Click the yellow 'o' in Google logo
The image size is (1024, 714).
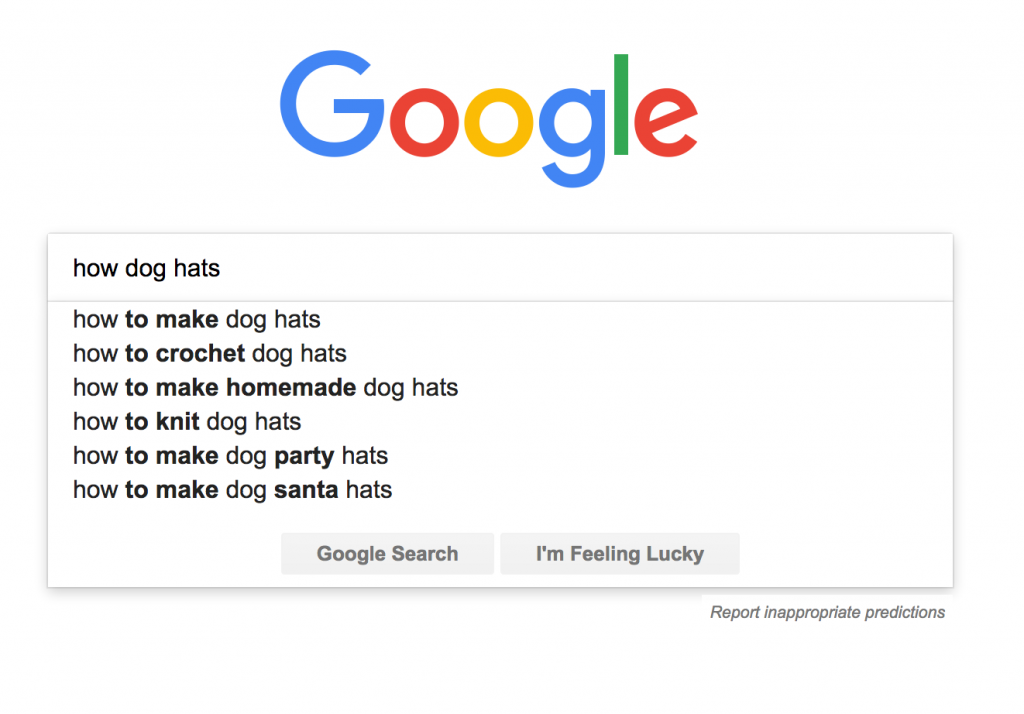(x=499, y=122)
